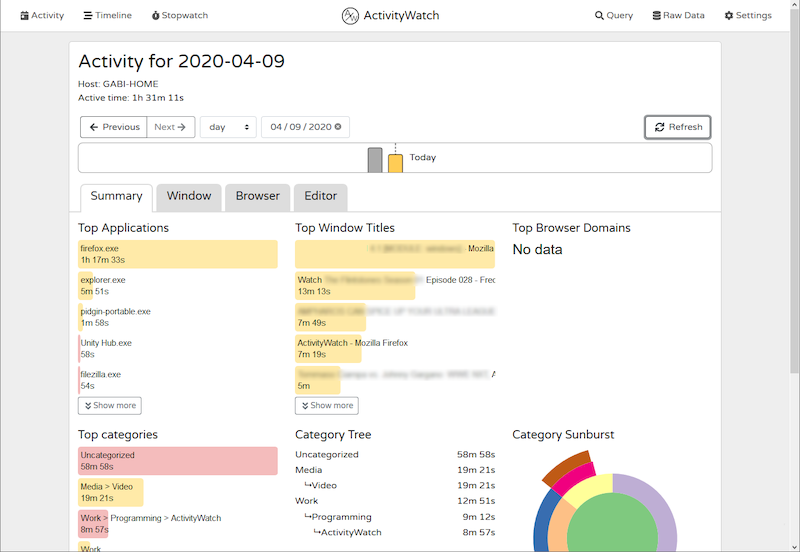Click the brown outer sunburst segment
Viewport: 800px width, 552px height.
(565, 466)
